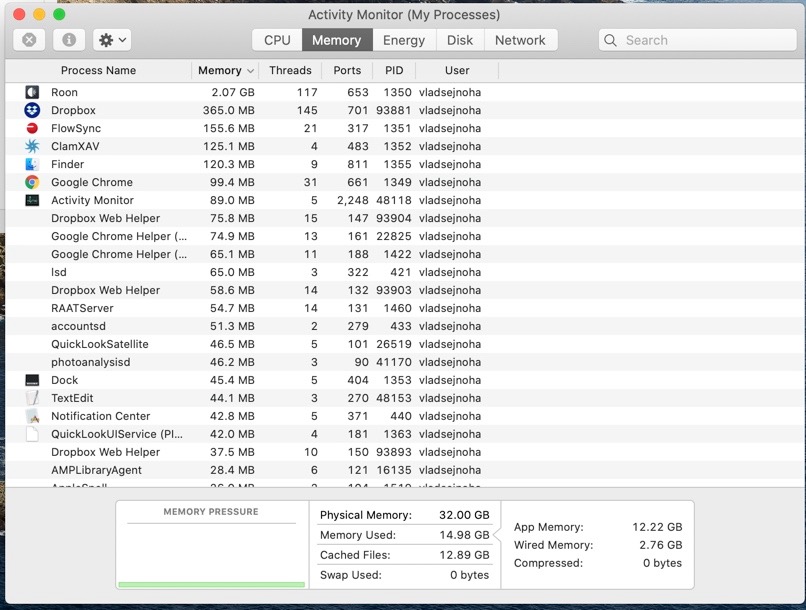
Task: Click the Notification Center icon
Action: pos(32,416)
